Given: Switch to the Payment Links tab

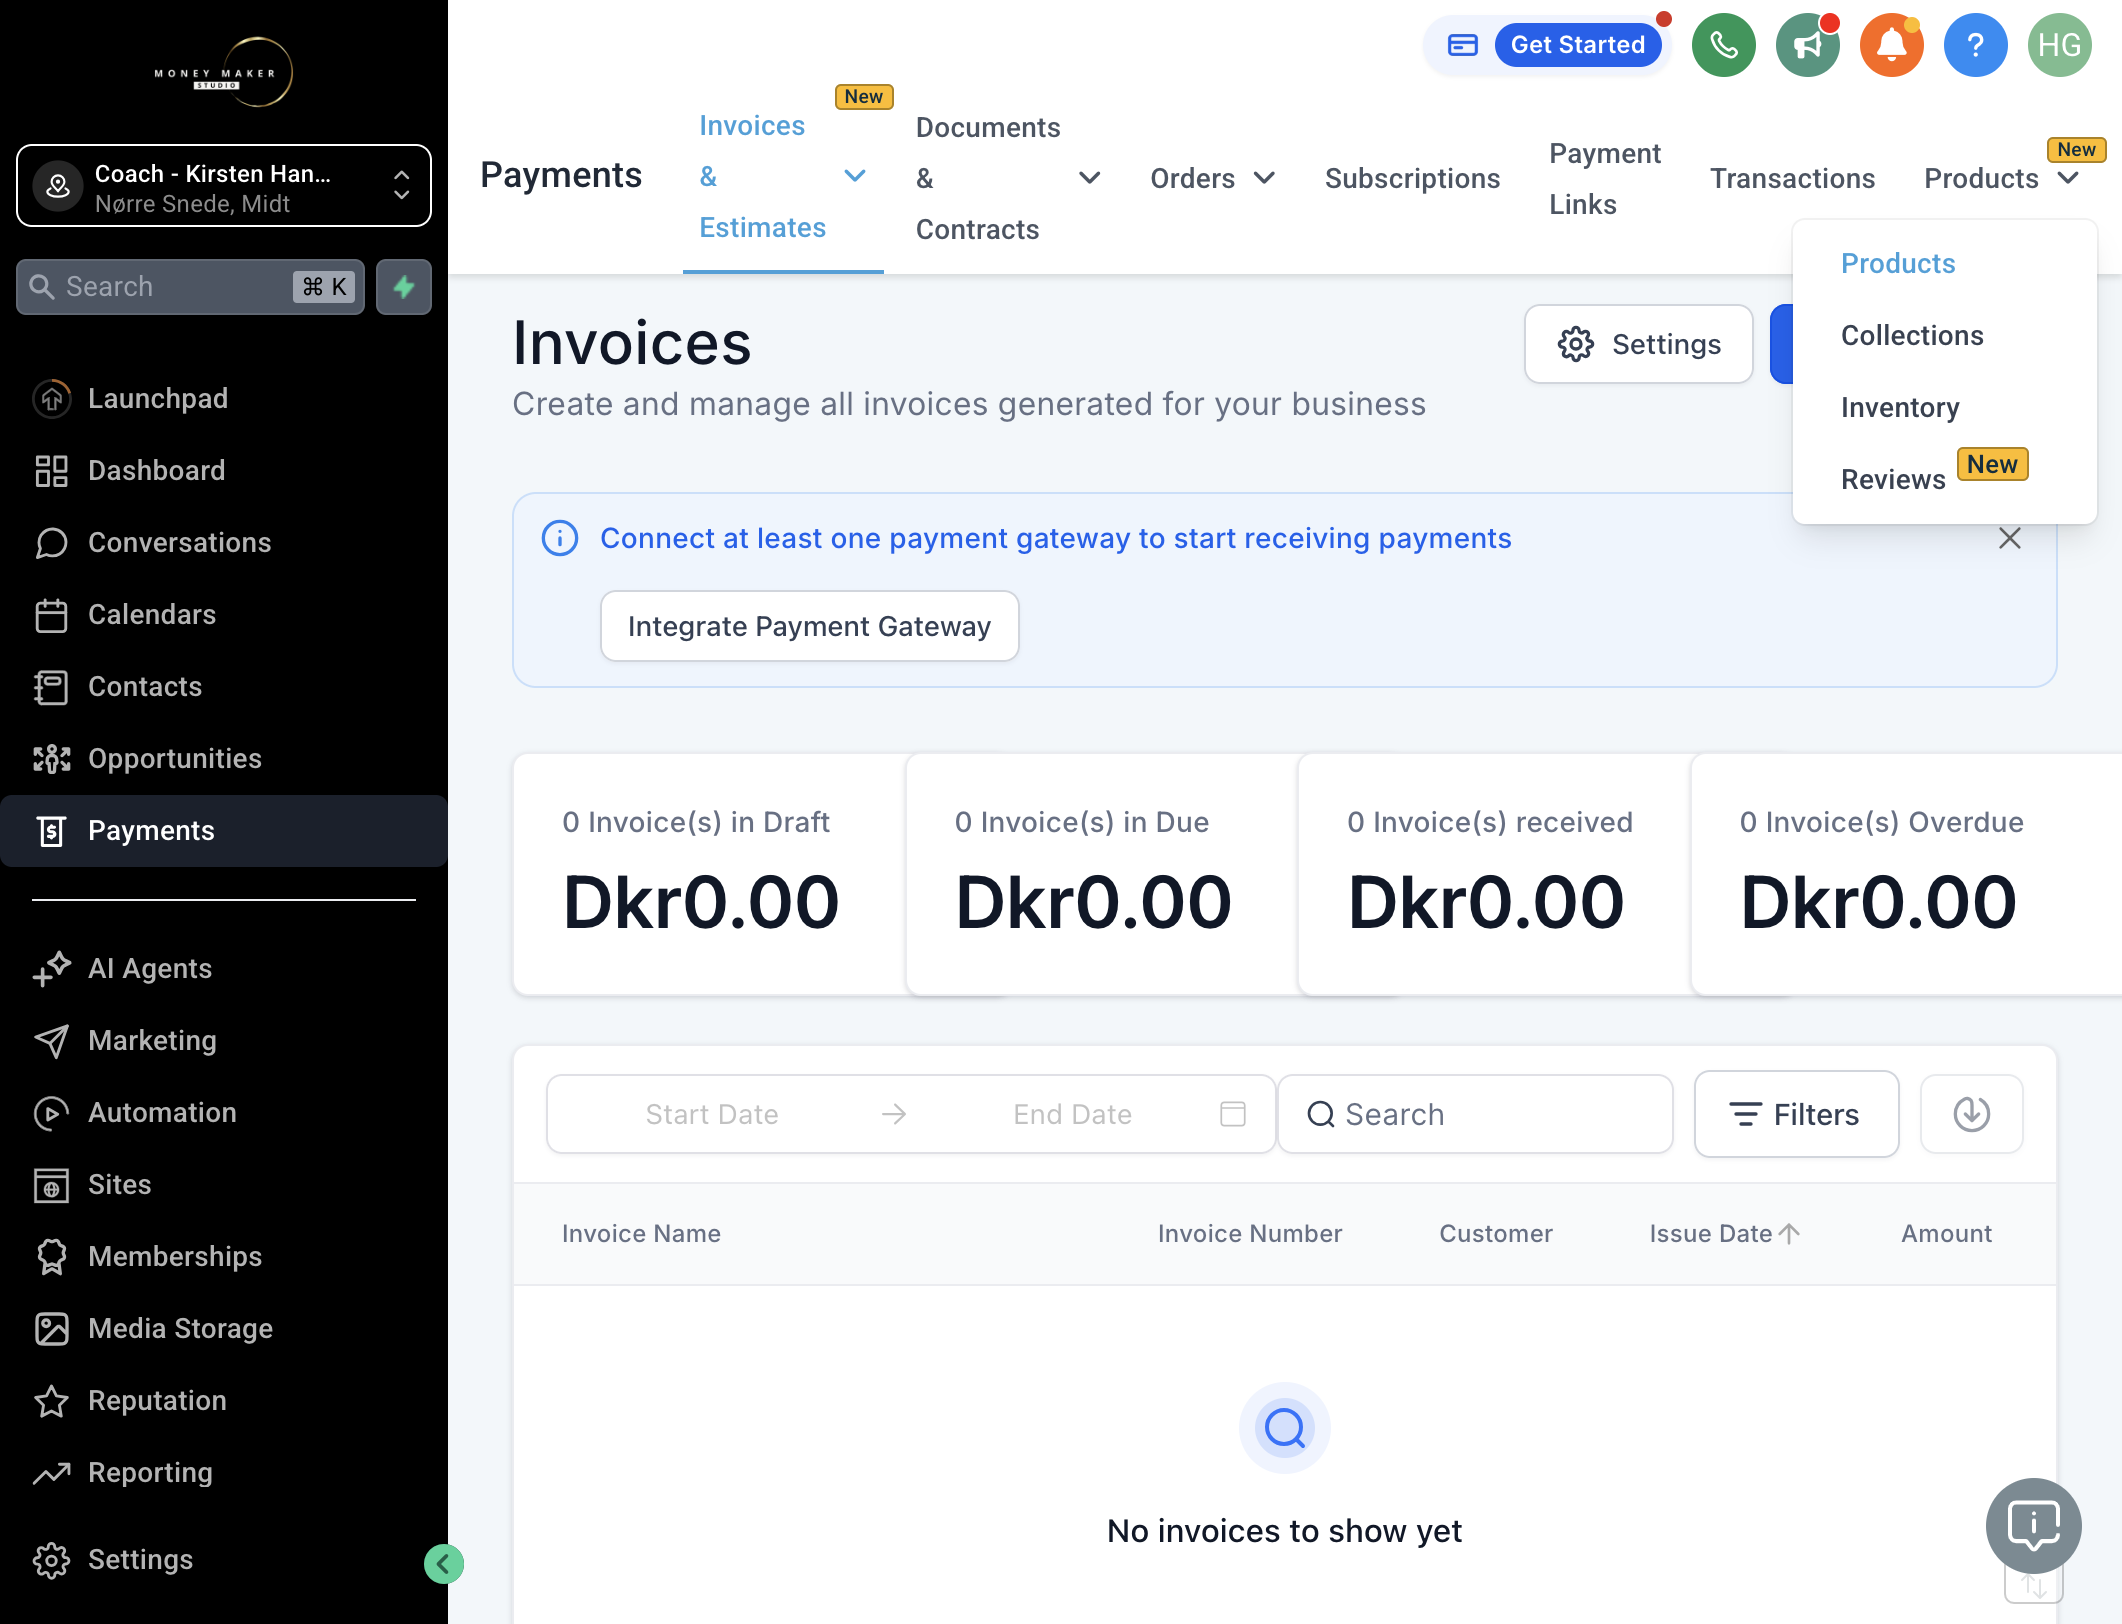Looking at the screenshot, I should (x=1604, y=178).
